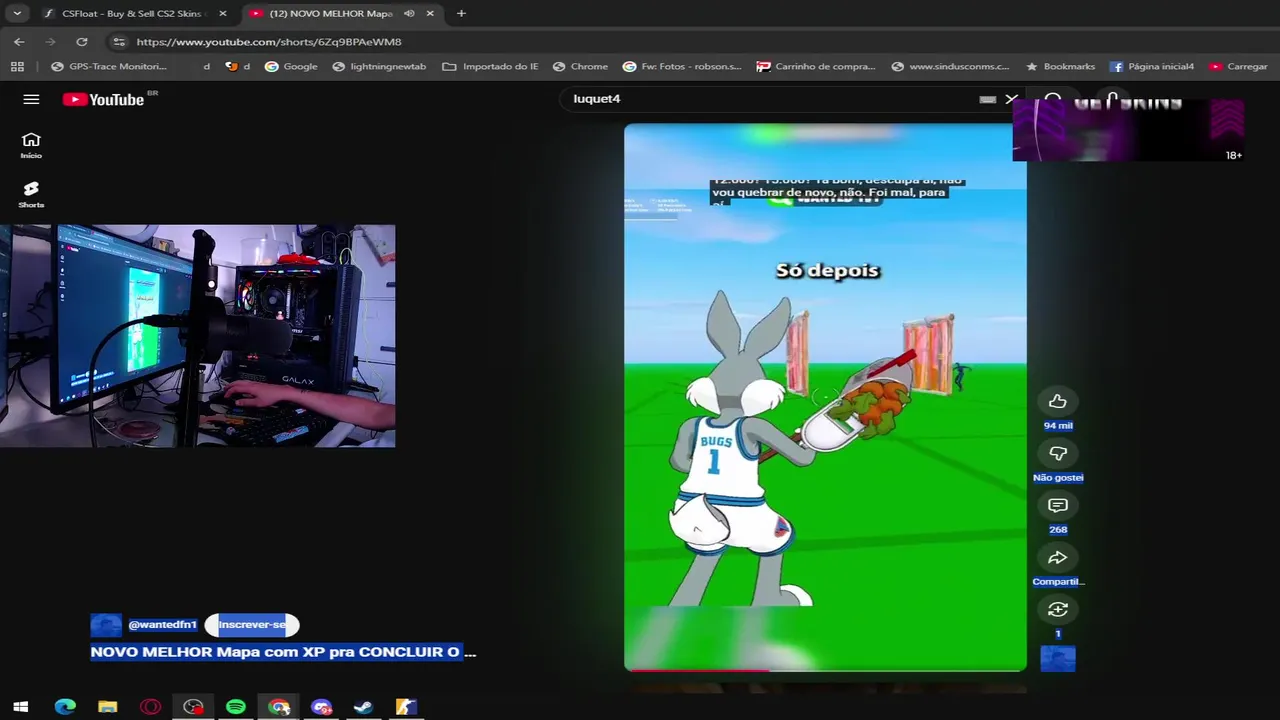Pause the Short by clicking the video

coord(825,397)
